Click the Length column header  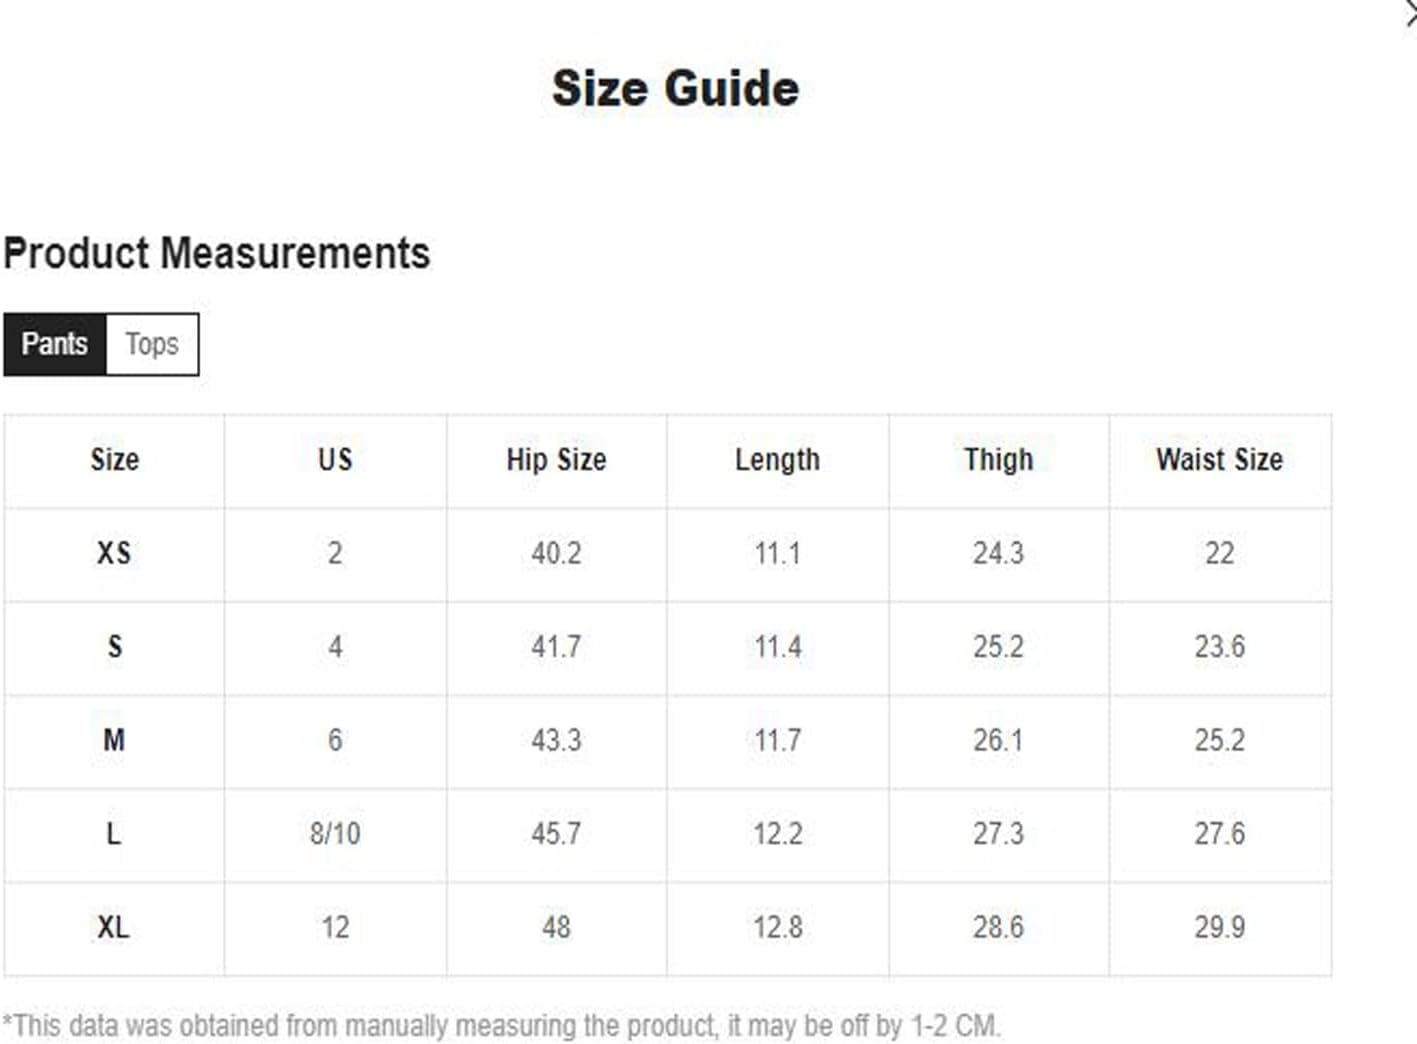(777, 460)
